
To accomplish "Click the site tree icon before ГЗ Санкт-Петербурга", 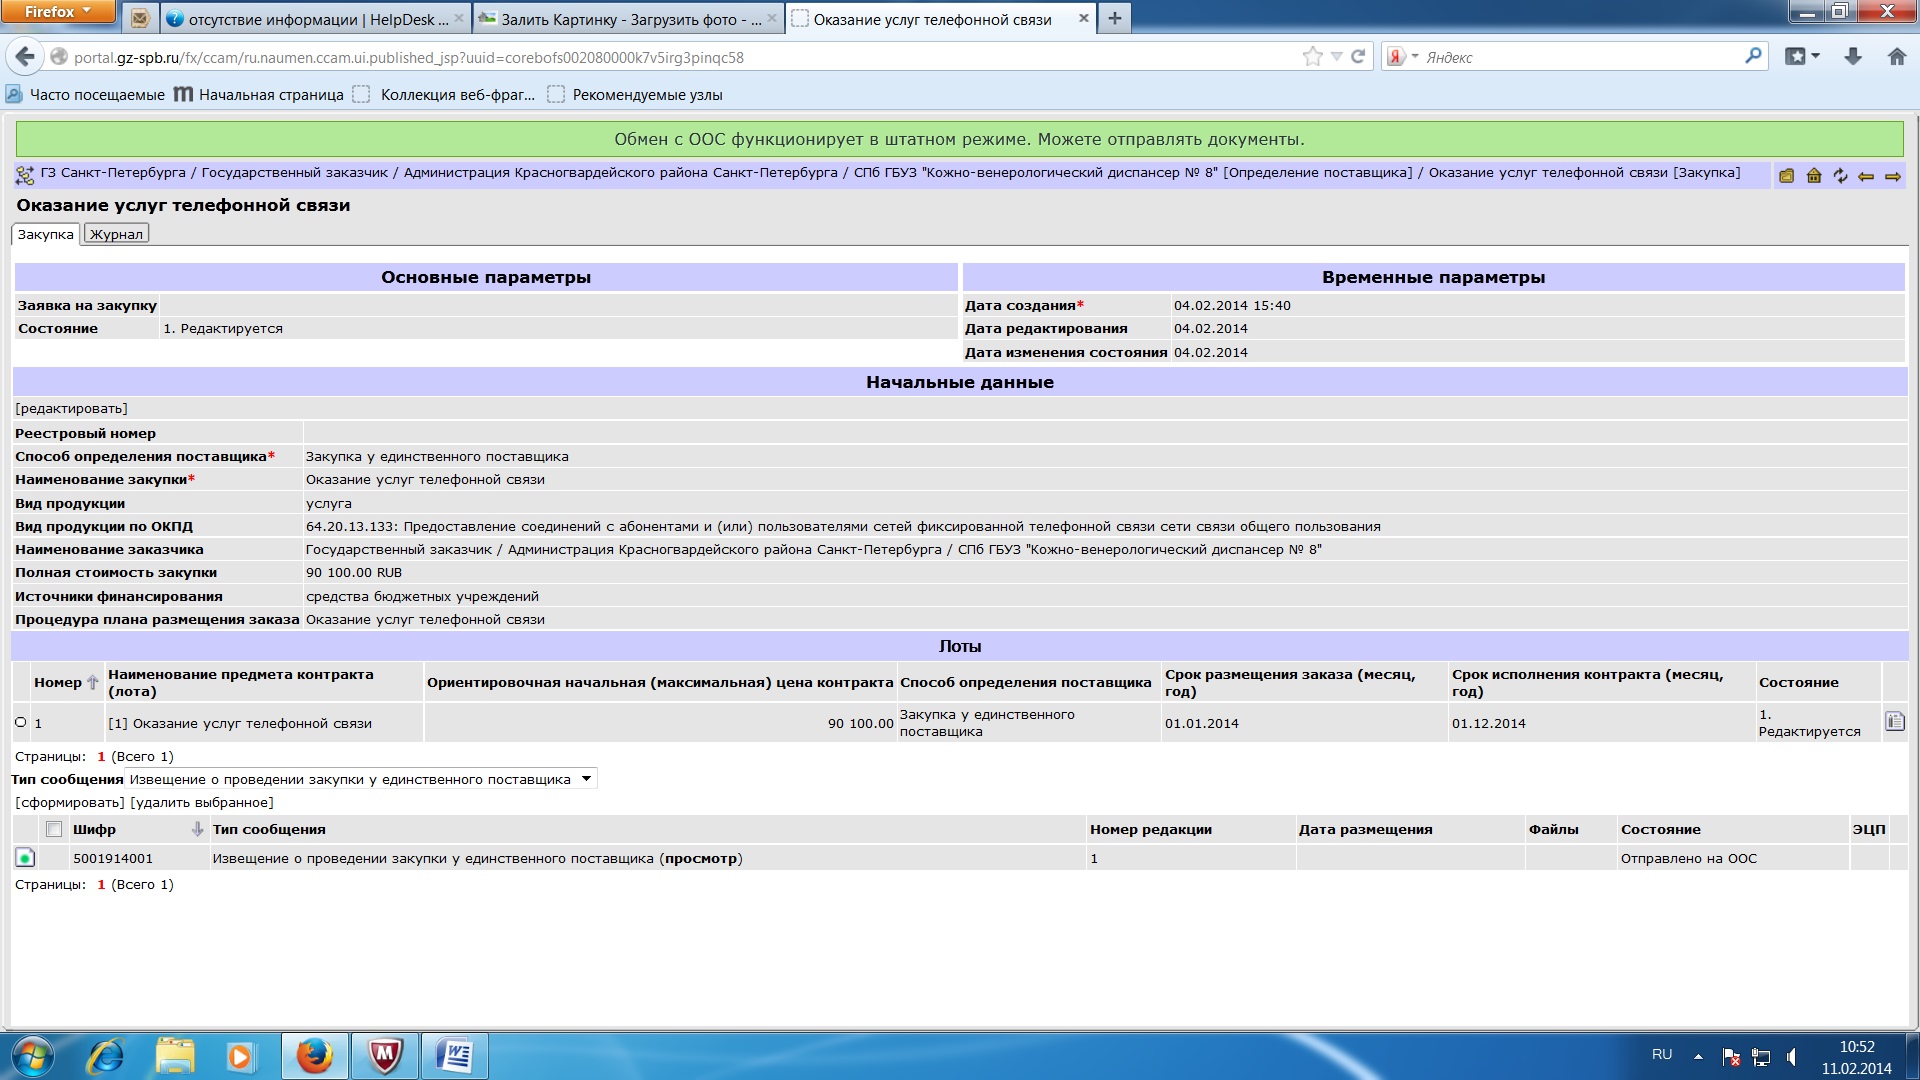I will [25, 175].
